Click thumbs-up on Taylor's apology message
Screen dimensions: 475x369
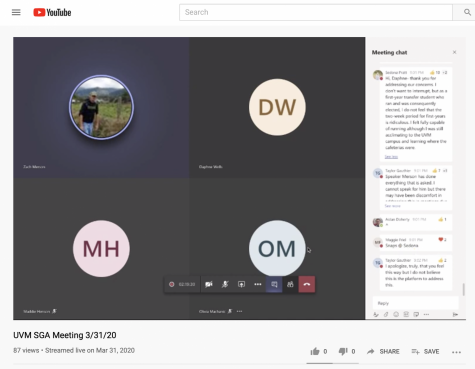[441, 260]
